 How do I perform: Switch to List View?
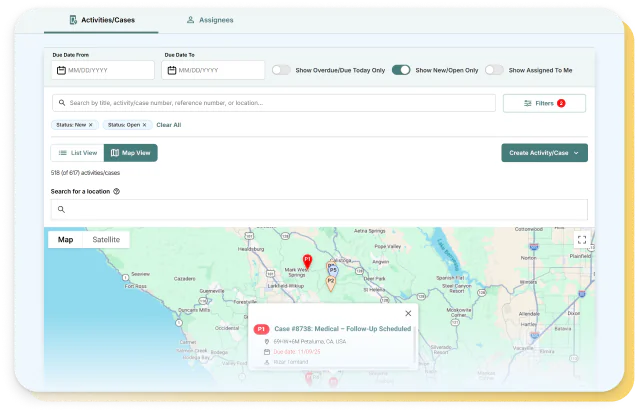77,153
